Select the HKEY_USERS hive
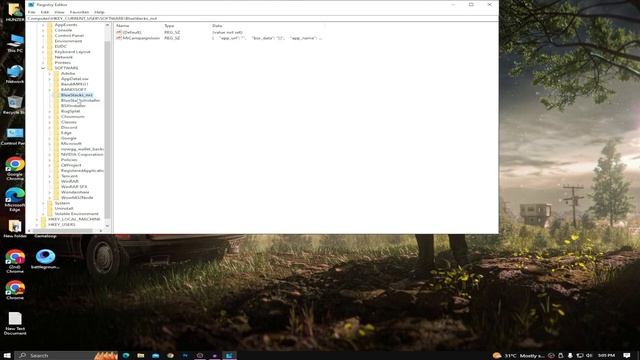Screen dimensions: 640x360 [62, 224]
